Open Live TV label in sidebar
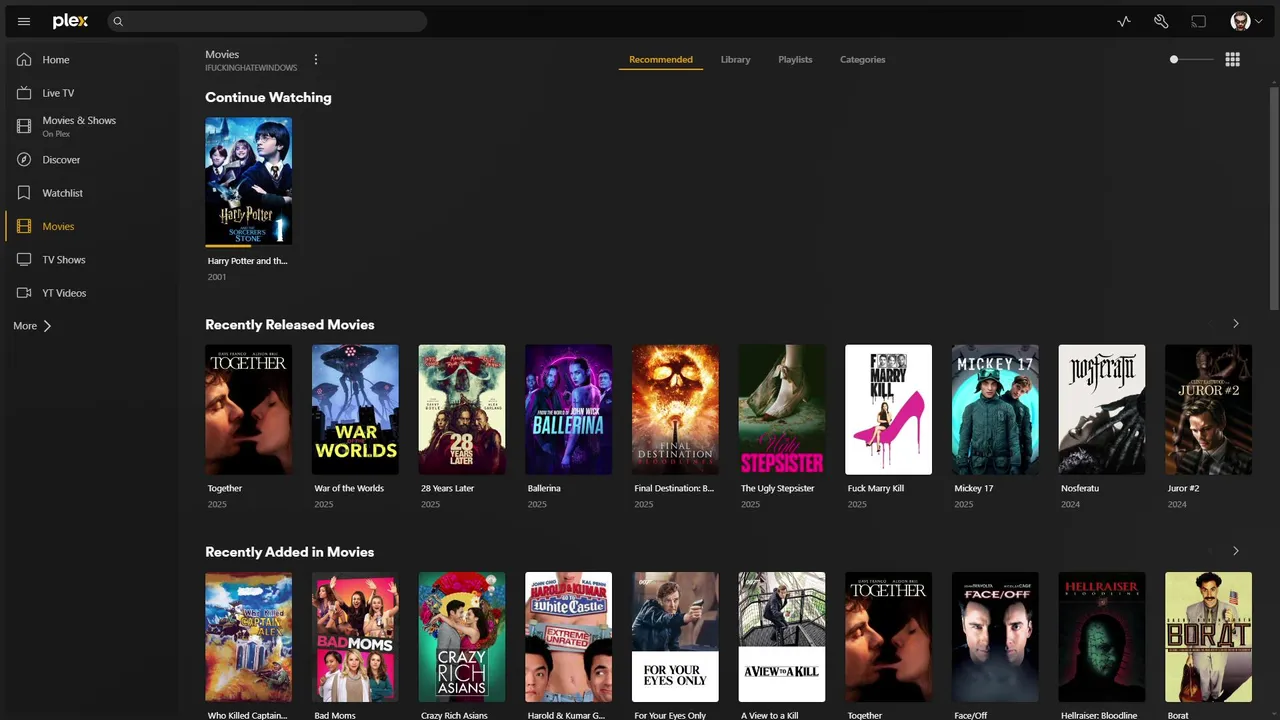The height and width of the screenshot is (720, 1280). click(58, 93)
